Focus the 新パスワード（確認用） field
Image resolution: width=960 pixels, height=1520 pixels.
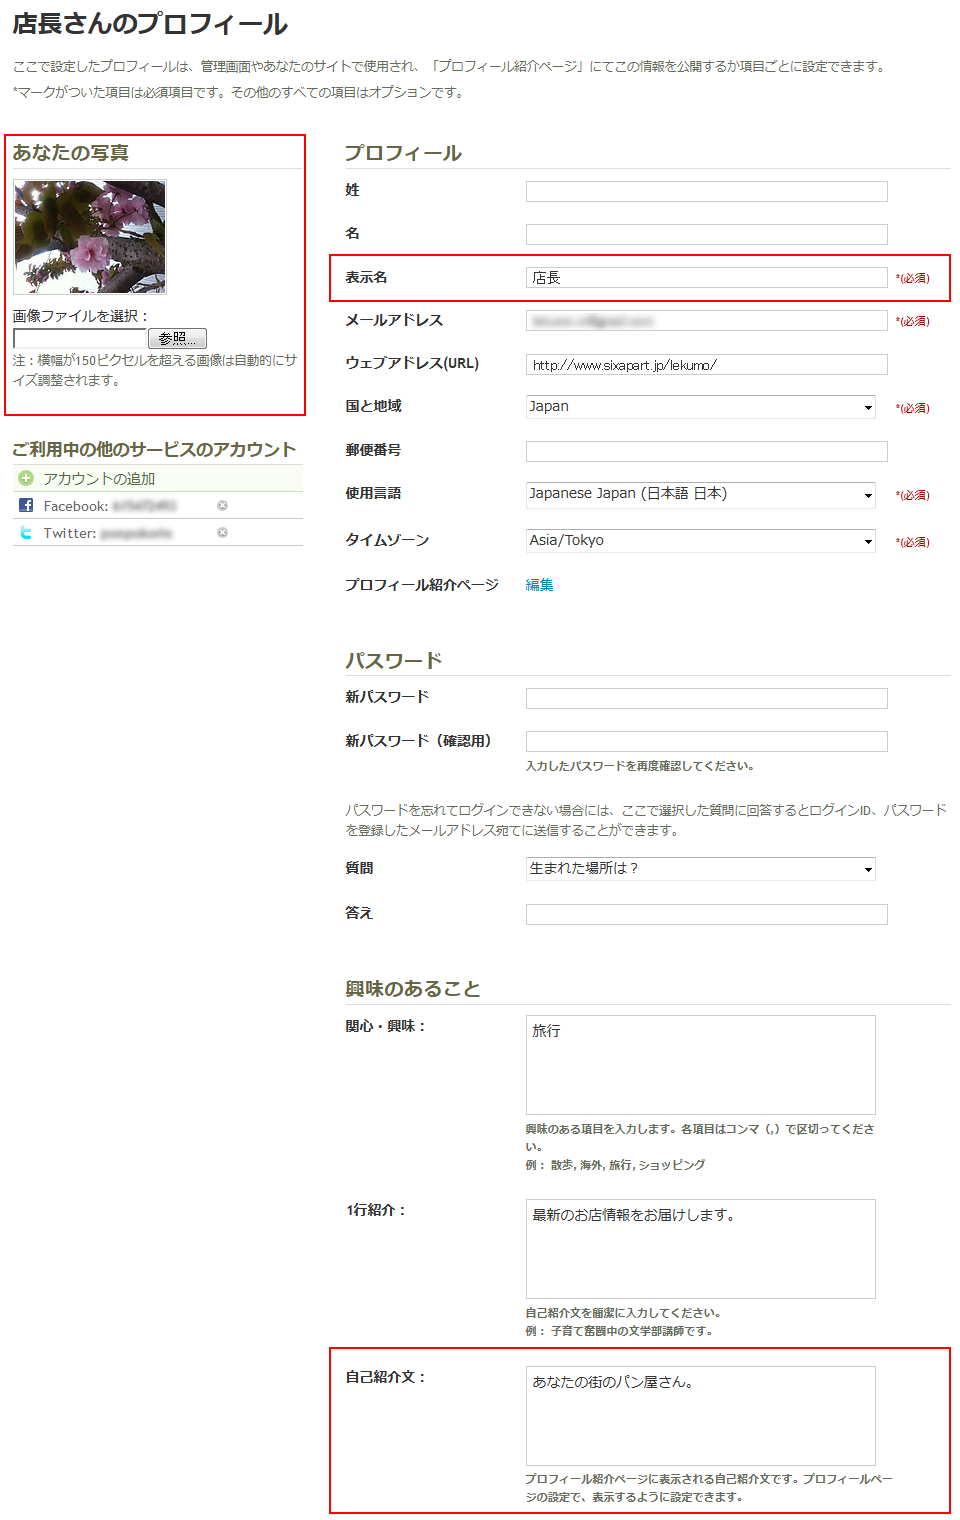[x=707, y=741]
